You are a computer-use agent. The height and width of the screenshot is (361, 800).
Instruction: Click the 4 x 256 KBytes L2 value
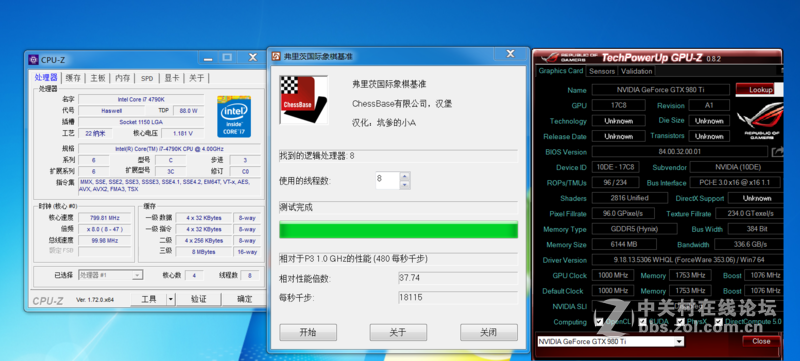[204, 241]
